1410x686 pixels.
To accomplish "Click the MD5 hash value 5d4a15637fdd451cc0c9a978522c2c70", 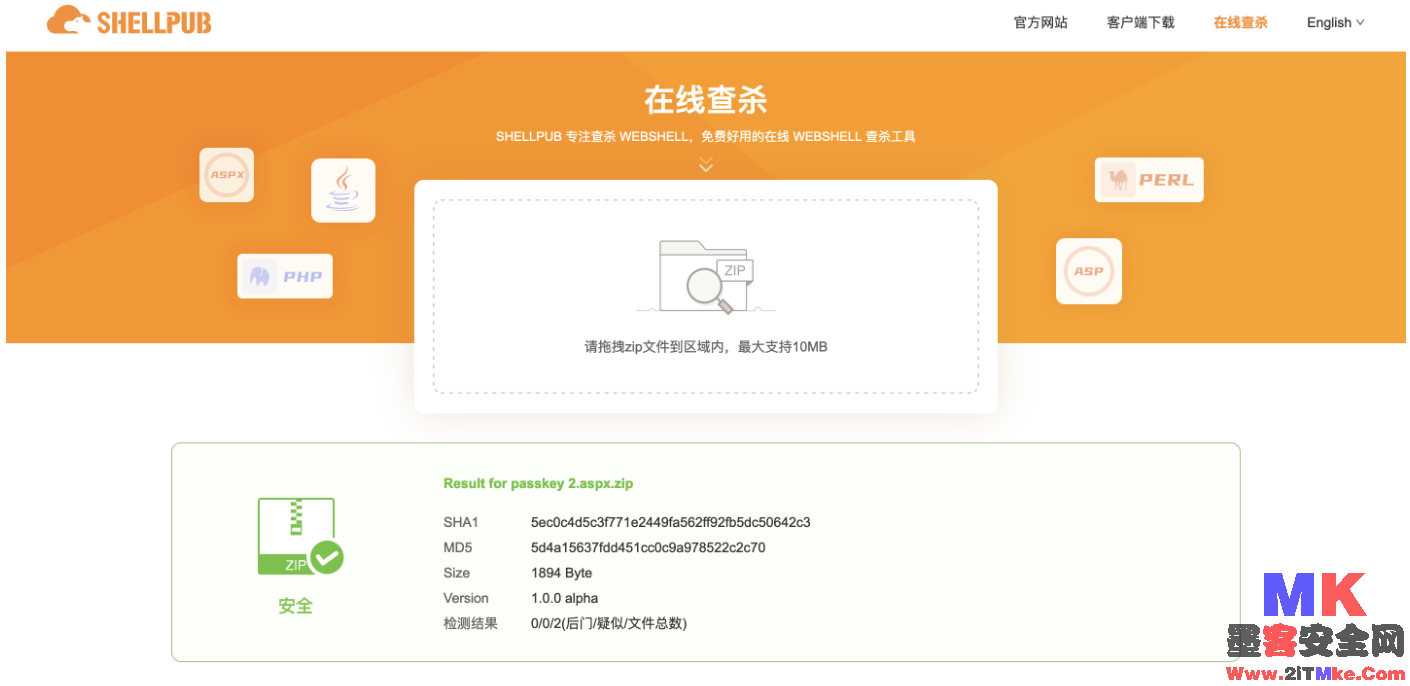I will pyautogui.click(x=648, y=547).
